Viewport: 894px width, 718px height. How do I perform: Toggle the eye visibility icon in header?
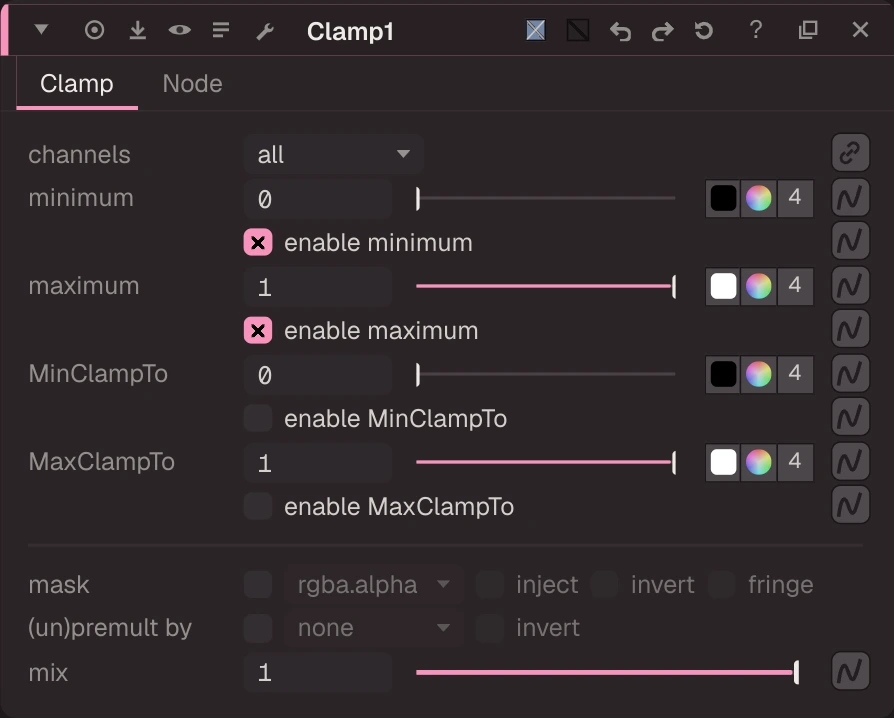coord(180,30)
